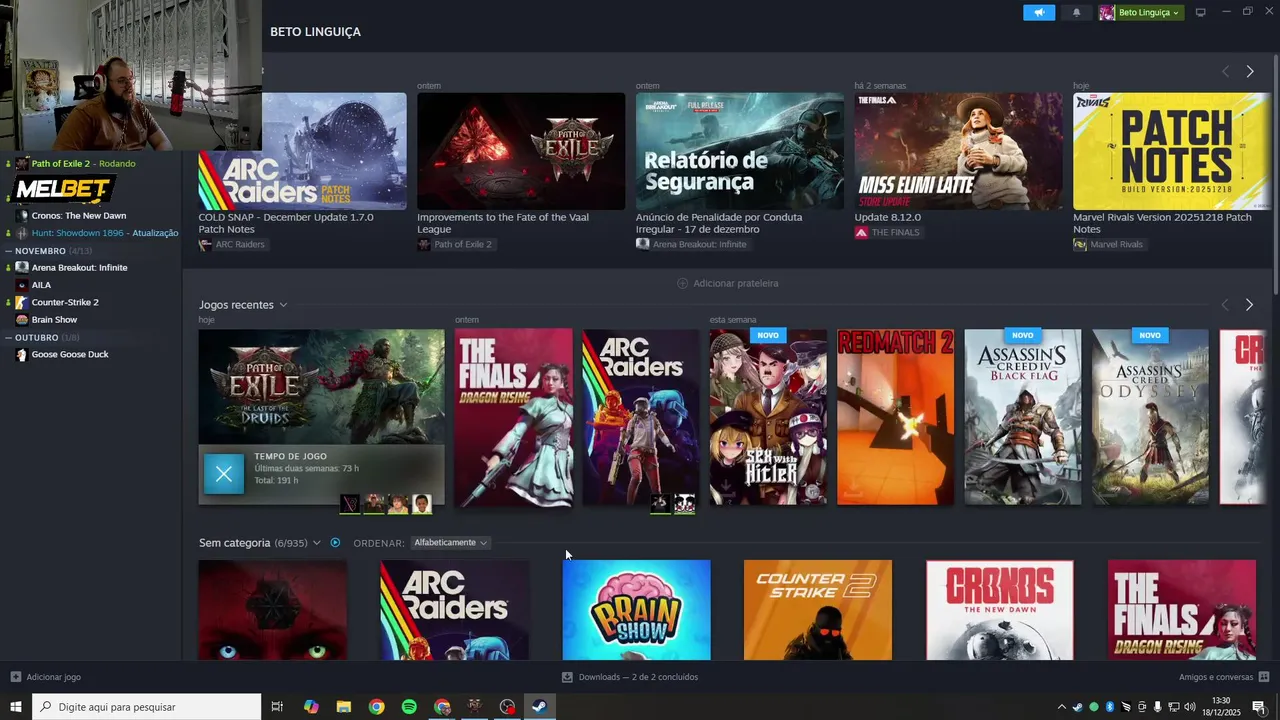Open Redmatch 2 game tile
This screenshot has height=720, width=1280.
(896, 417)
